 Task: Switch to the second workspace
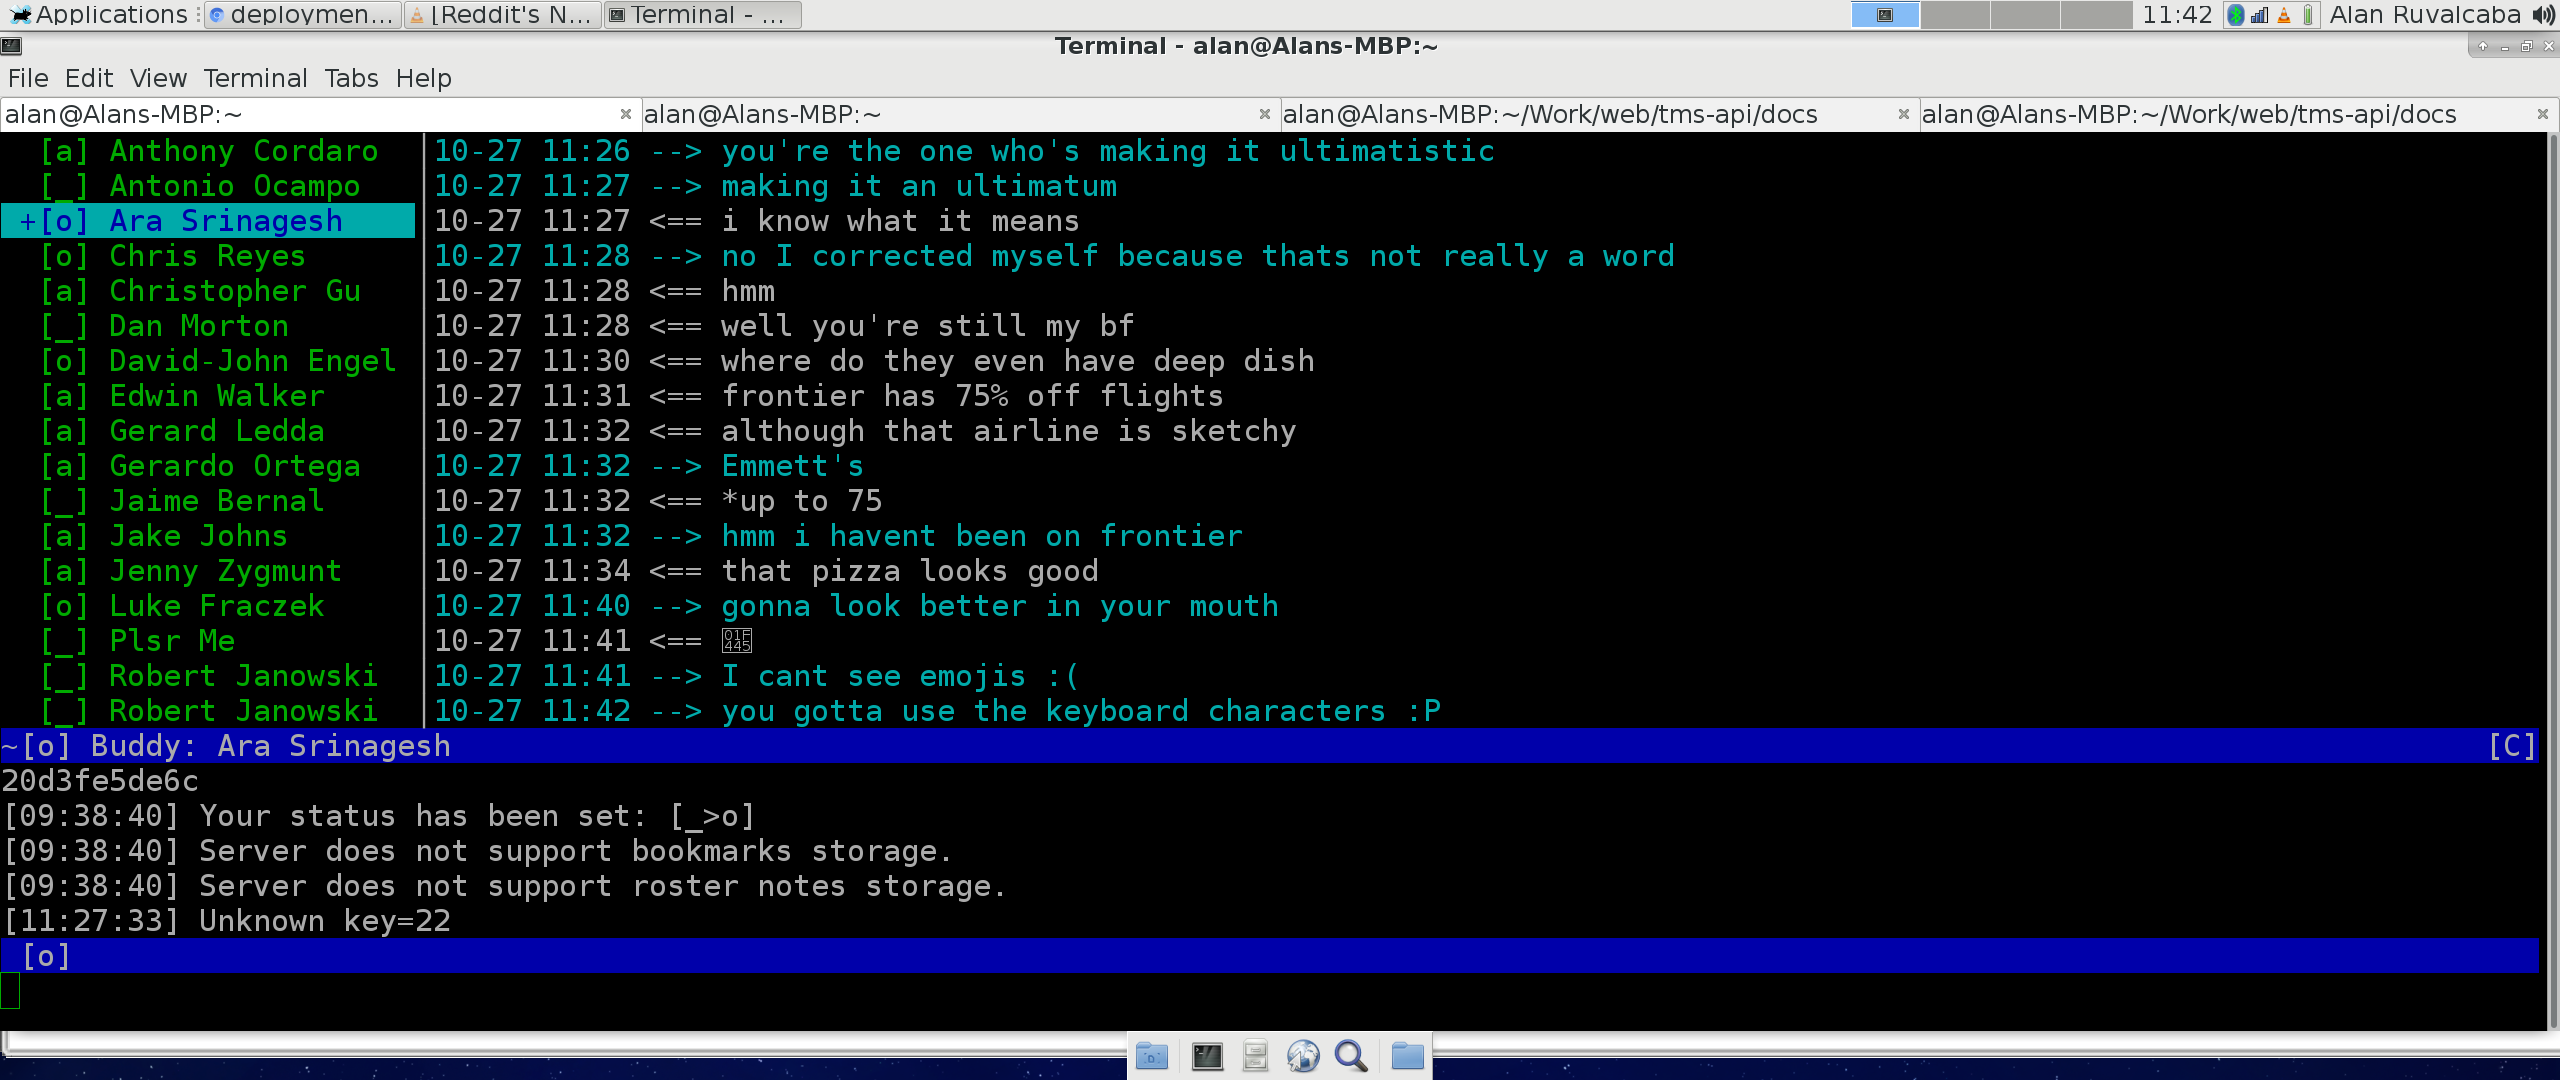point(1955,15)
